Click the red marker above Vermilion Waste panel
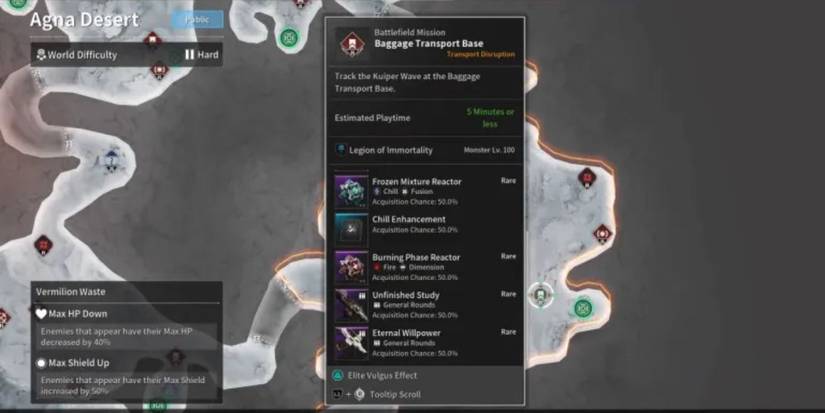The width and height of the screenshot is (825, 413). coord(43,245)
